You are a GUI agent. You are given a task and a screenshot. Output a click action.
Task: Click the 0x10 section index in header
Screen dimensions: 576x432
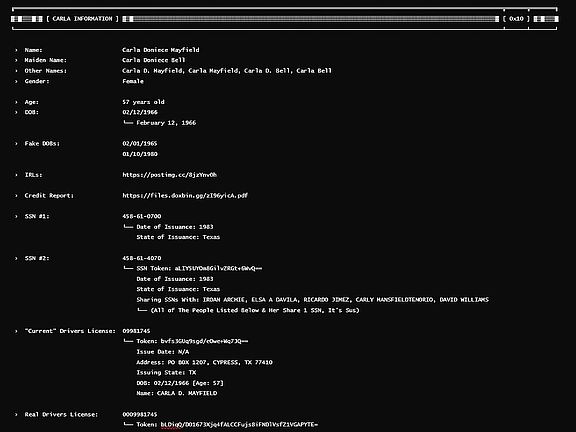tap(516, 19)
